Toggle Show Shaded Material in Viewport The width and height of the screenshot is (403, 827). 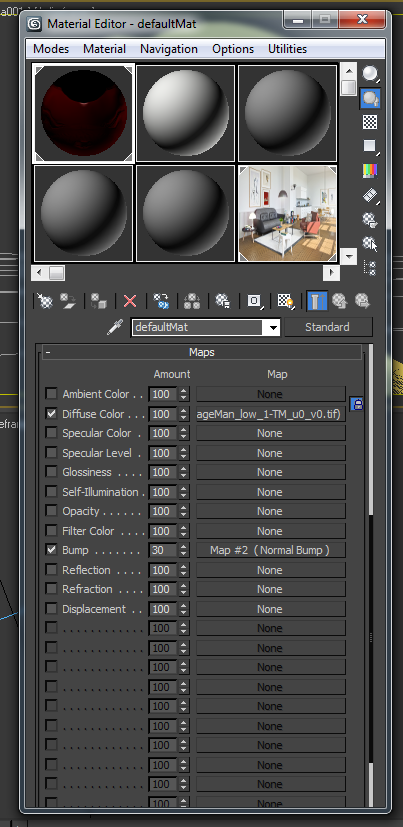286,301
